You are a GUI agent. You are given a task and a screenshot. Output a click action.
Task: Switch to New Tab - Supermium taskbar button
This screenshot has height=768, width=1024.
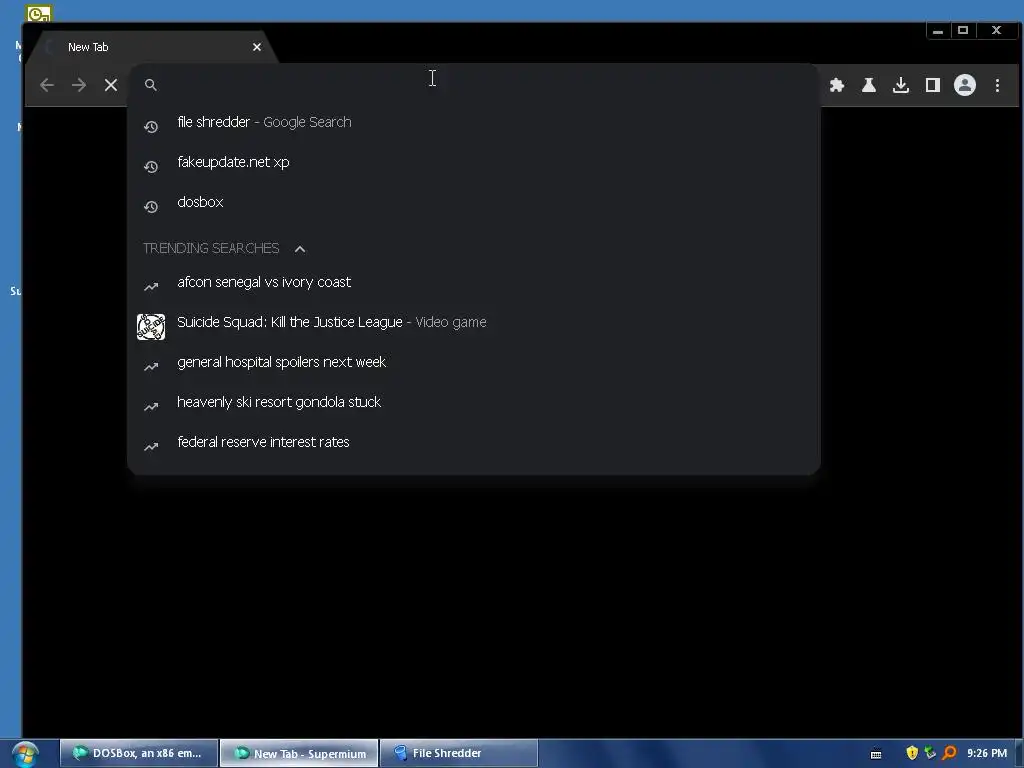tap(299, 753)
